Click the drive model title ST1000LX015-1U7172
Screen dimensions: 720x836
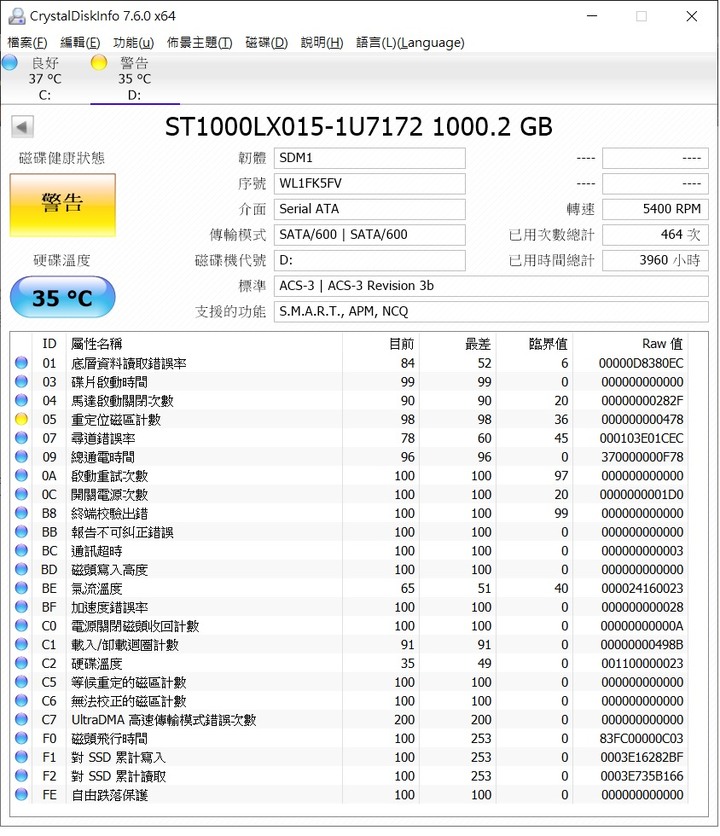293,127
